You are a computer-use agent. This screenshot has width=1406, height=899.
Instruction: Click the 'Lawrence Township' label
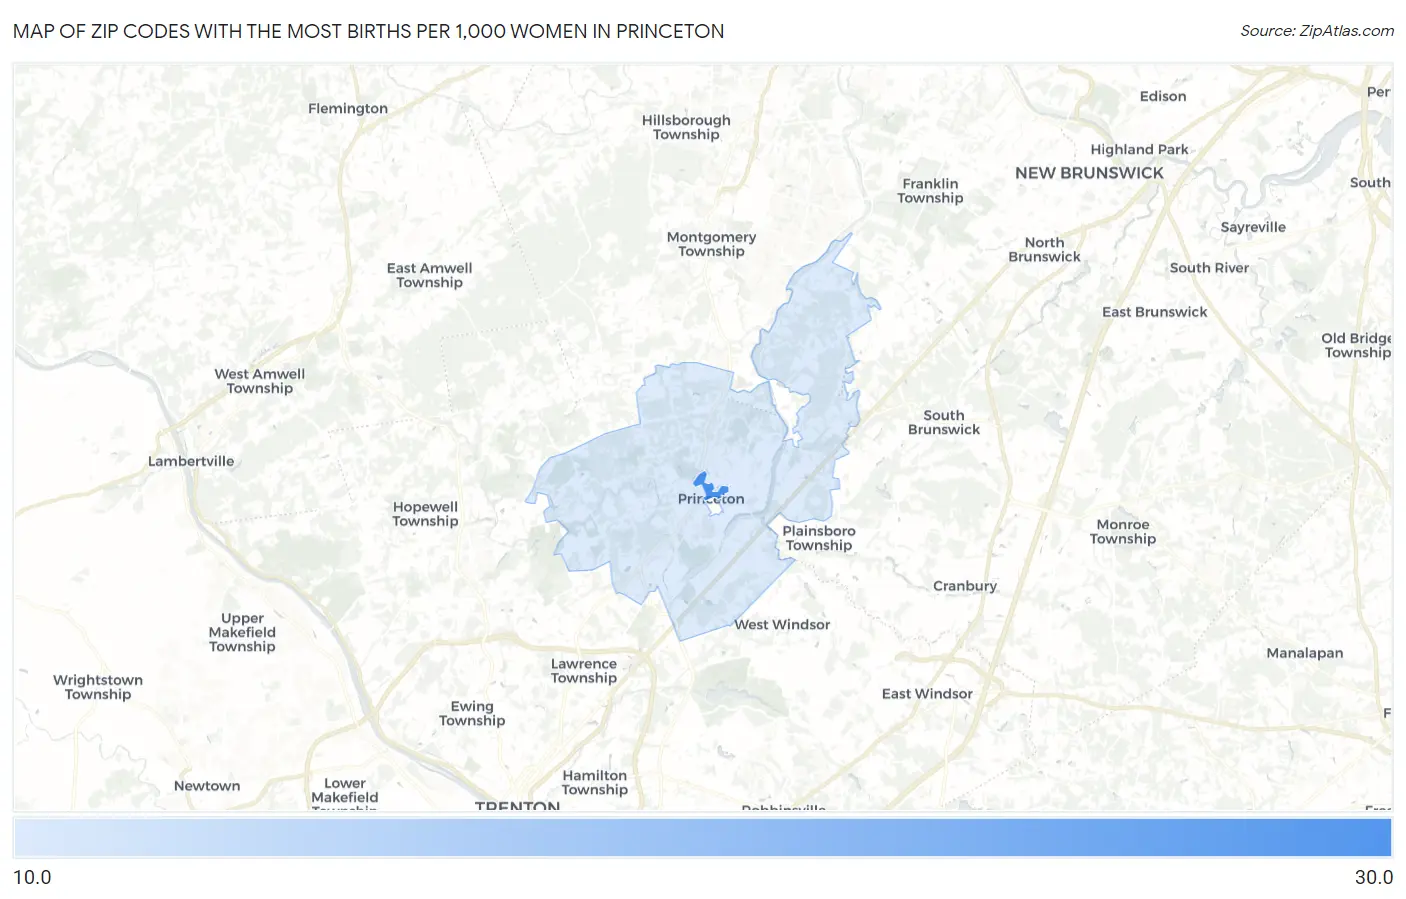584,671
